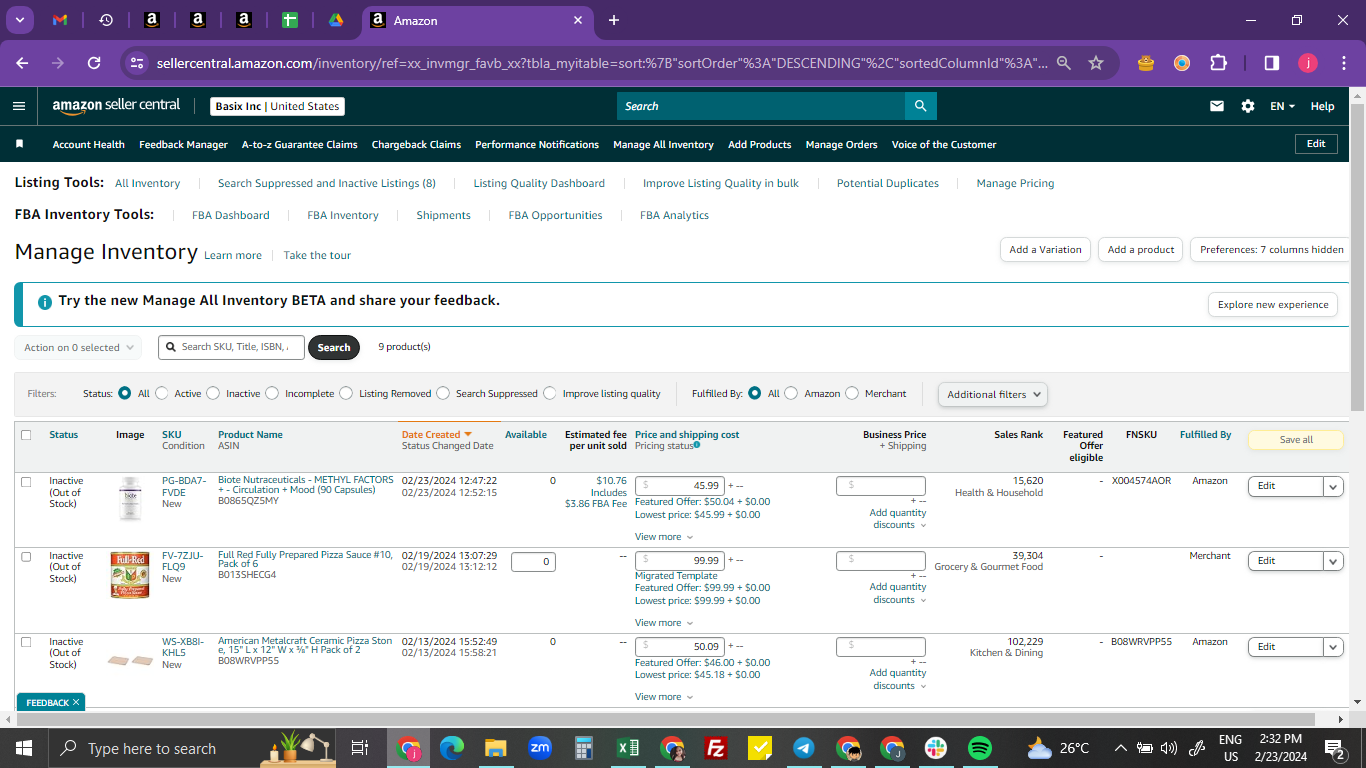
Task: Click the Amazon Seller Central logo
Action: (117, 105)
